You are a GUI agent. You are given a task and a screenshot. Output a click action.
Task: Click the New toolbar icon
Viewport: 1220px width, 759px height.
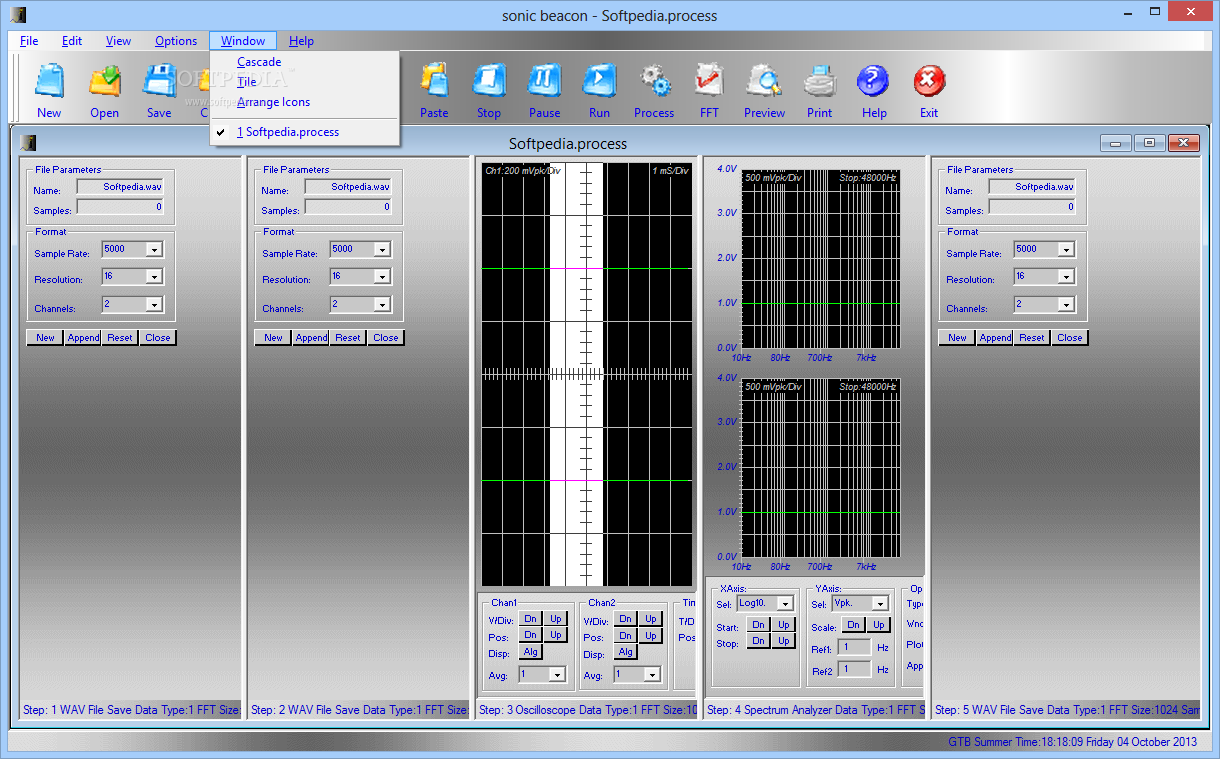click(49, 81)
